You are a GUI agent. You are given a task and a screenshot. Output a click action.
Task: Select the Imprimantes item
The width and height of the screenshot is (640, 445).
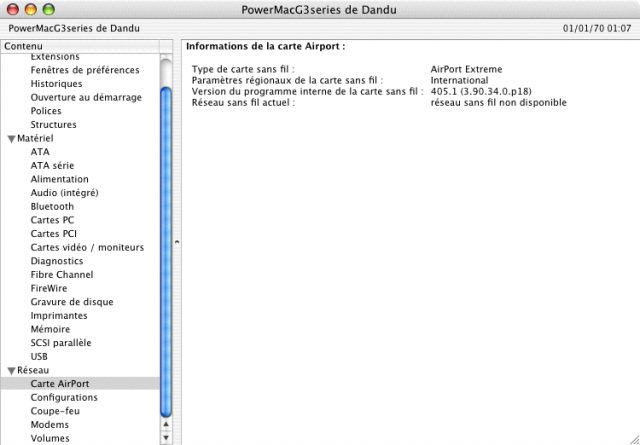59,316
